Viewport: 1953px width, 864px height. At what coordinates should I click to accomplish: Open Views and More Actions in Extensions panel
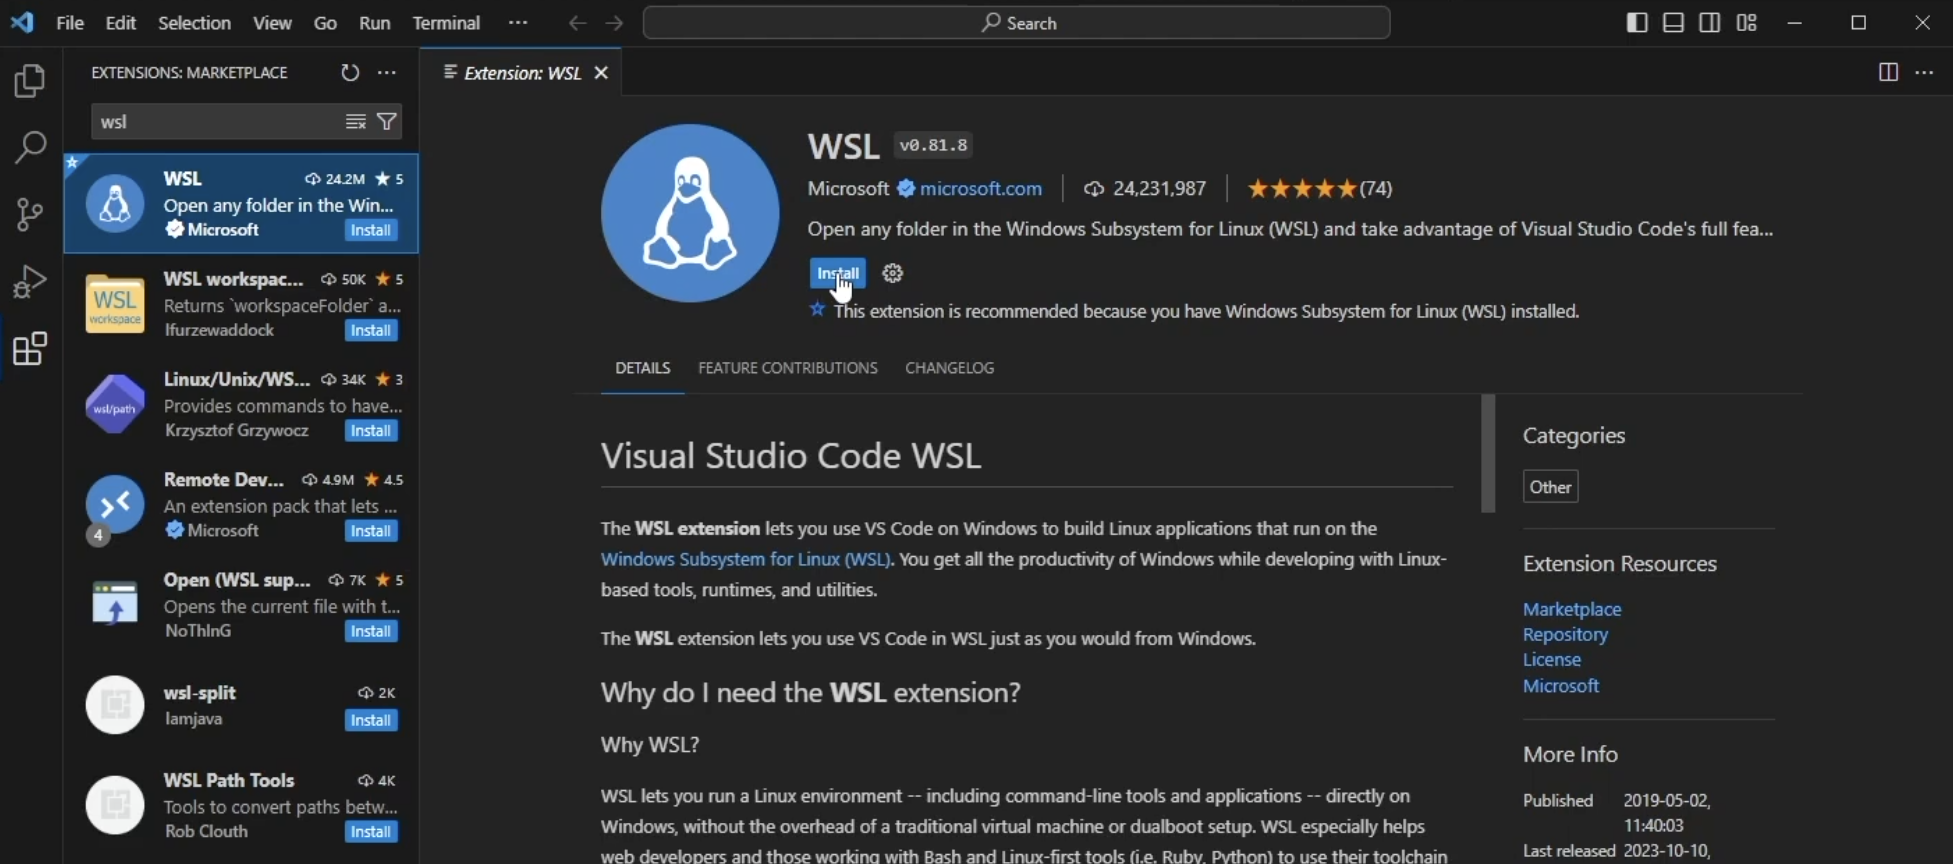pos(387,72)
